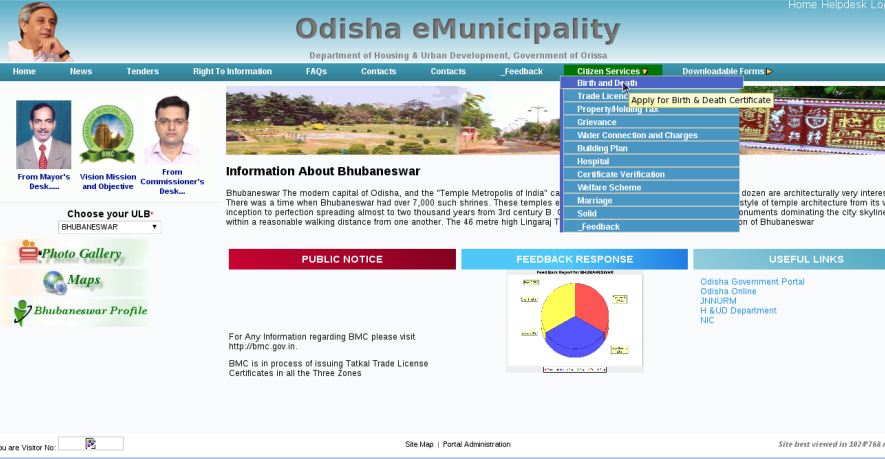Click the Helpdesk link at top right
This screenshot has width=885, height=459.
843,5
